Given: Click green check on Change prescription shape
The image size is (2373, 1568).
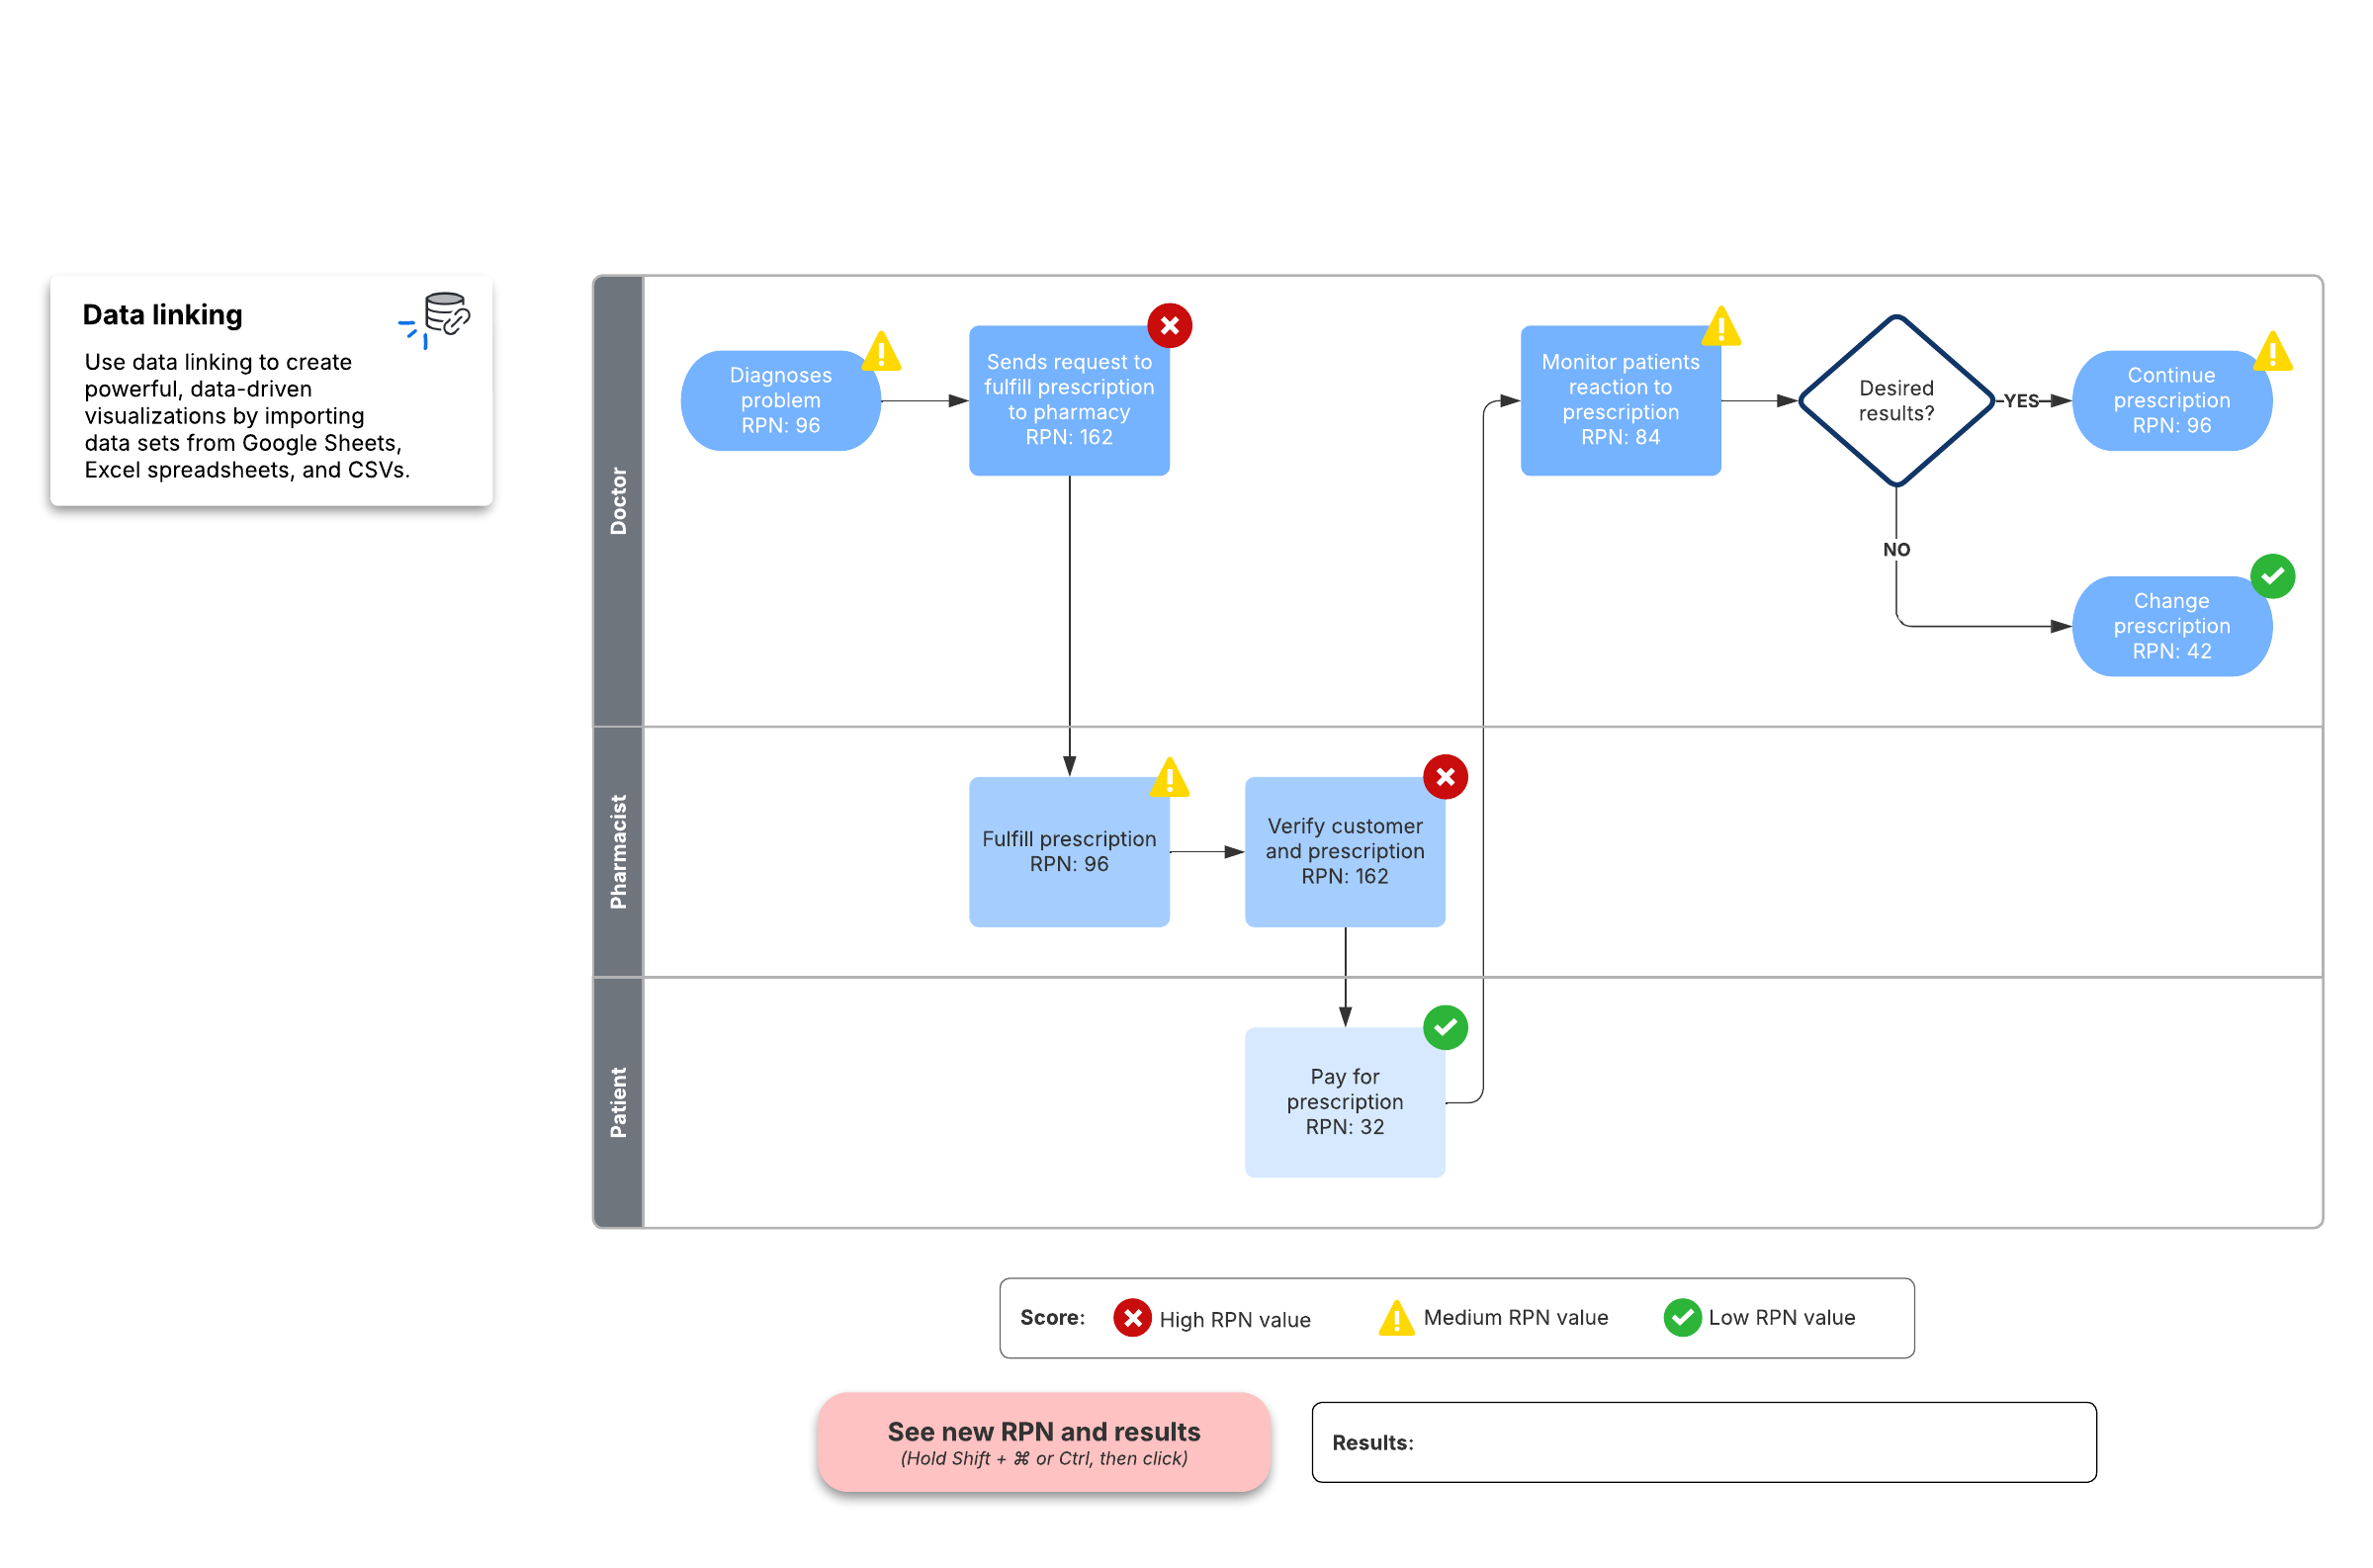Looking at the screenshot, I should pyautogui.click(x=2271, y=576).
